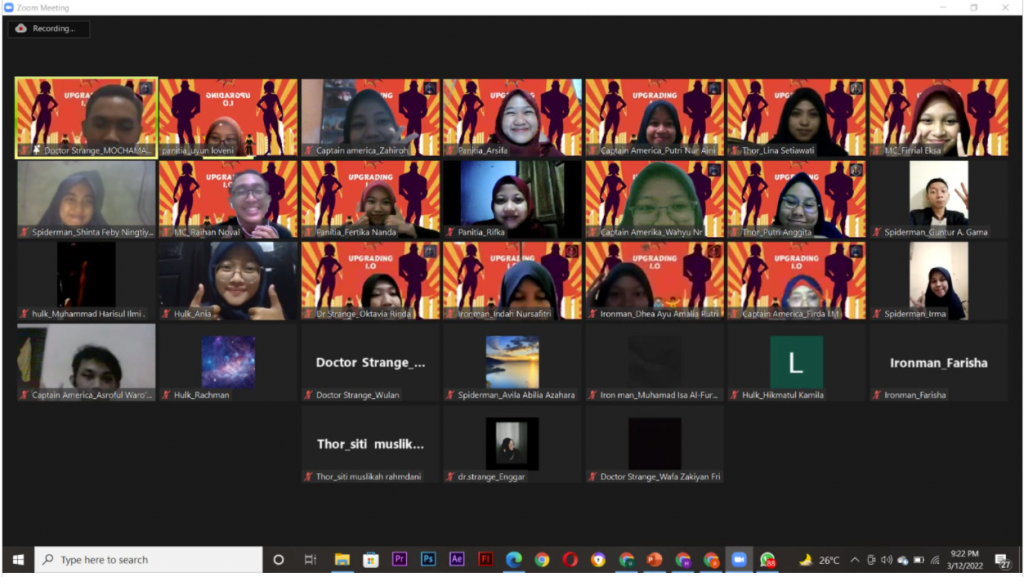Screen dimensions: 1024x577
Task: Click the Zoom app icon in taskbar
Action: [x=739, y=560]
